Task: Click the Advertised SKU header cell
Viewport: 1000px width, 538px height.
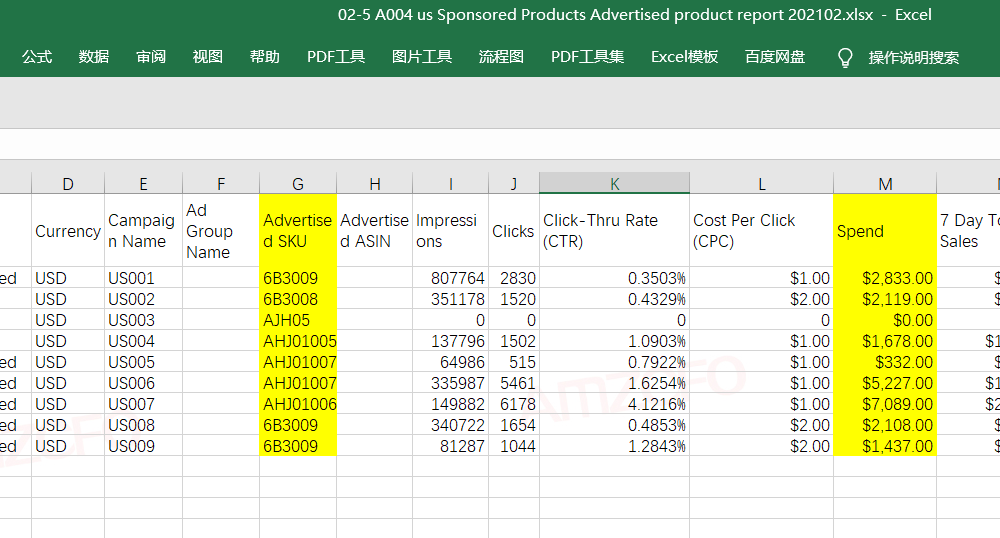Action: coord(298,231)
